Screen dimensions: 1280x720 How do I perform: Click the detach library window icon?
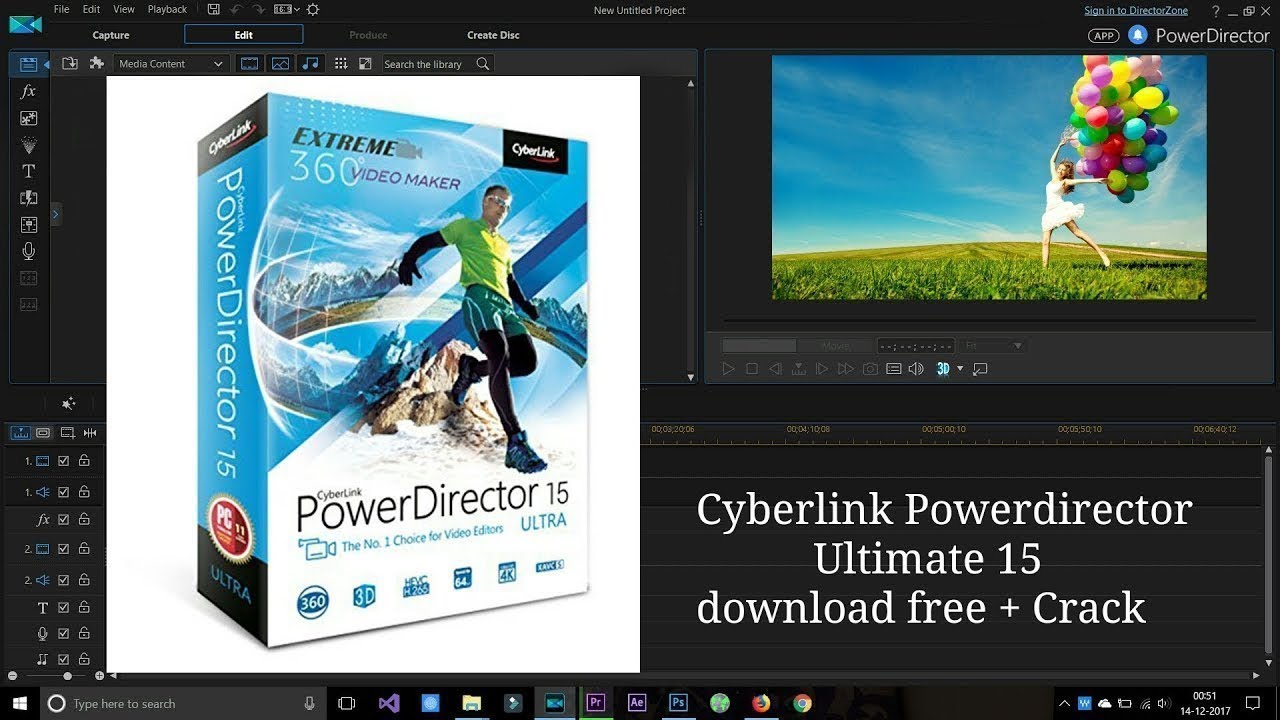pyautogui.click(x=365, y=63)
